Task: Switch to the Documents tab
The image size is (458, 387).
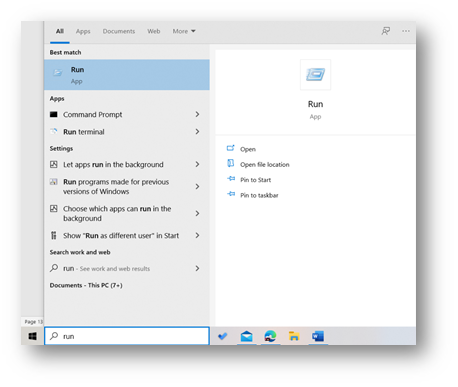Action: point(119,31)
